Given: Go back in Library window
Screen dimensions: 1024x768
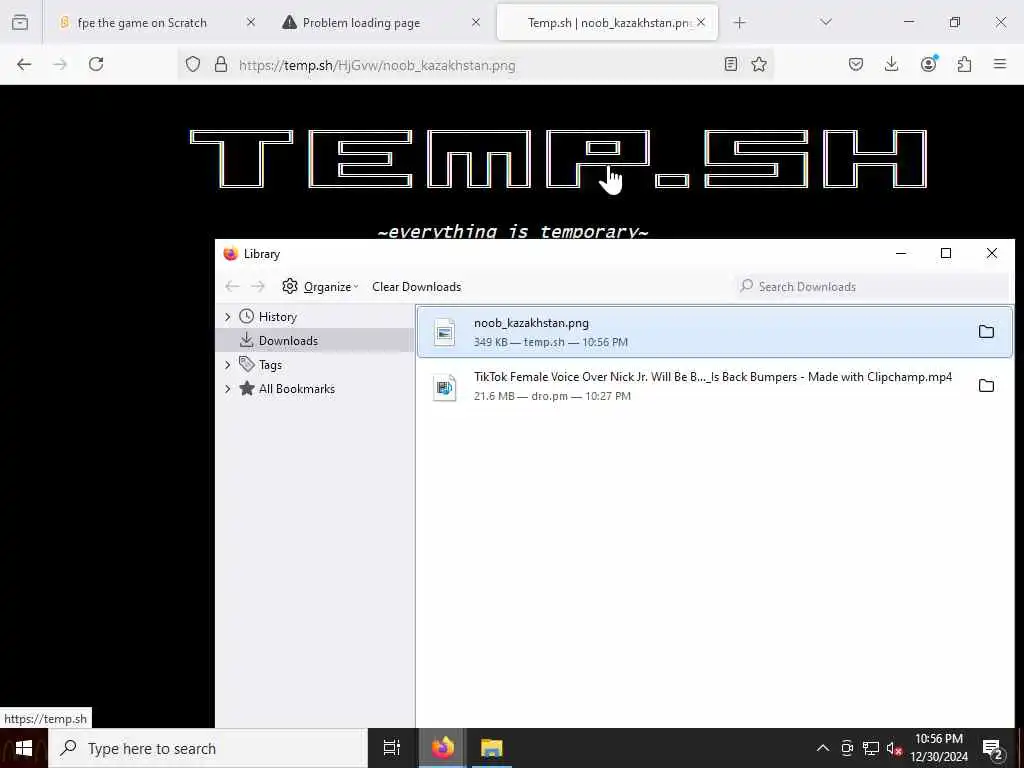Looking at the screenshot, I should click(x=232, y=286).
